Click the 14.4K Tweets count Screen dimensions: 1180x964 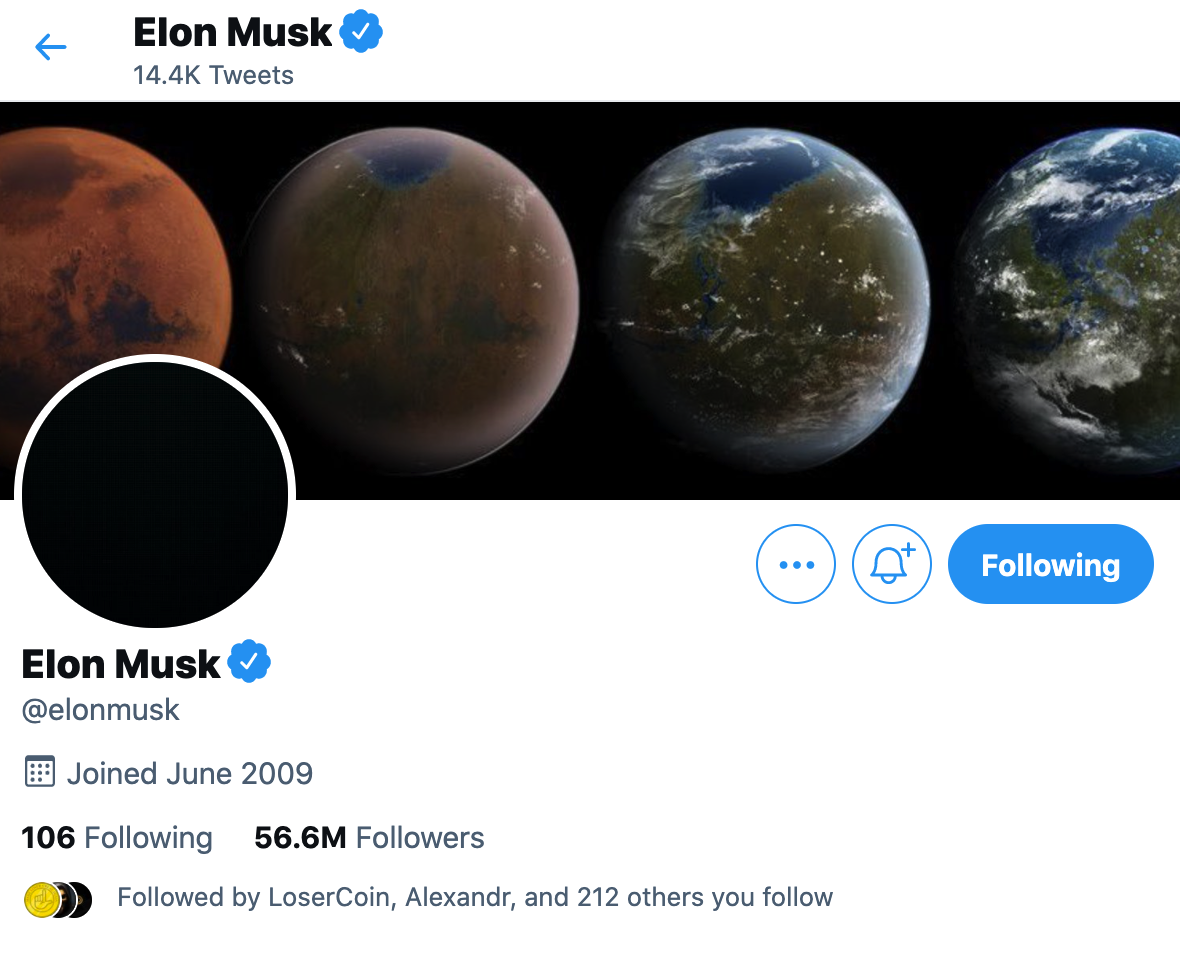tap(213, 75)
